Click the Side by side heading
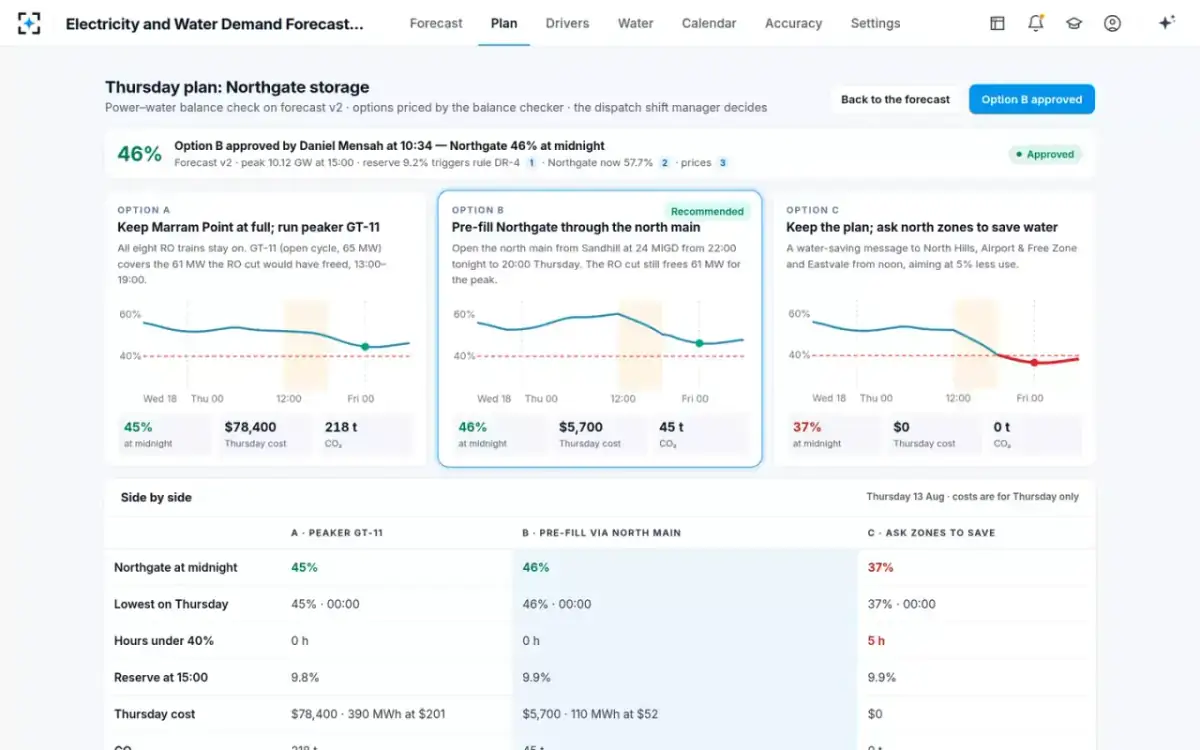Image resolution: width=1200 pixels, height=750 pixels. point(156,497)
